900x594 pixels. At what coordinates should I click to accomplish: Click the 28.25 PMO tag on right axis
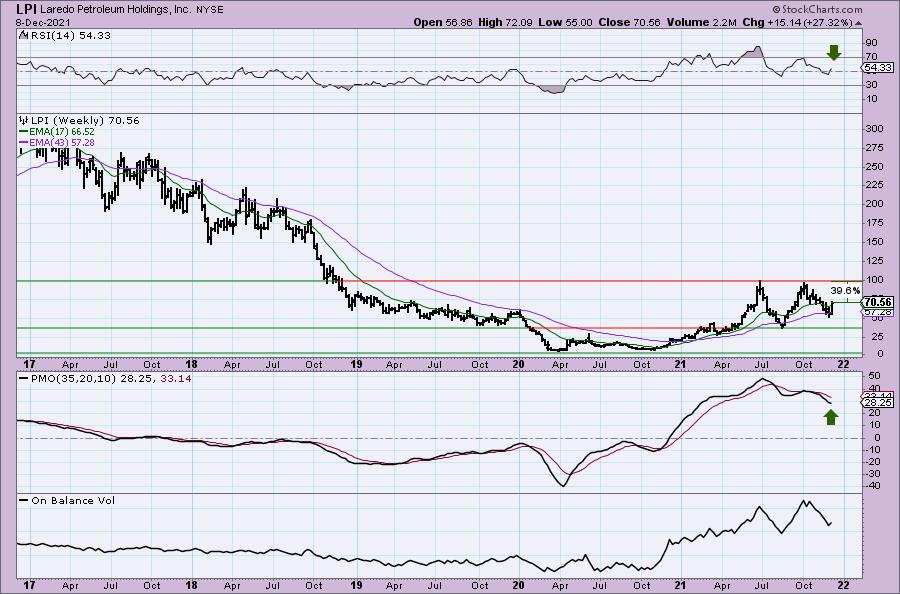[878, 403]
